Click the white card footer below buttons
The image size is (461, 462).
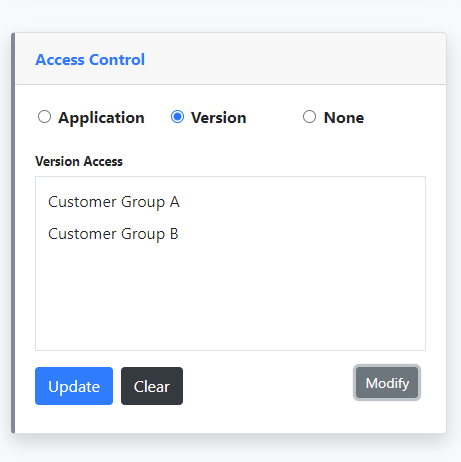(230, 419)
